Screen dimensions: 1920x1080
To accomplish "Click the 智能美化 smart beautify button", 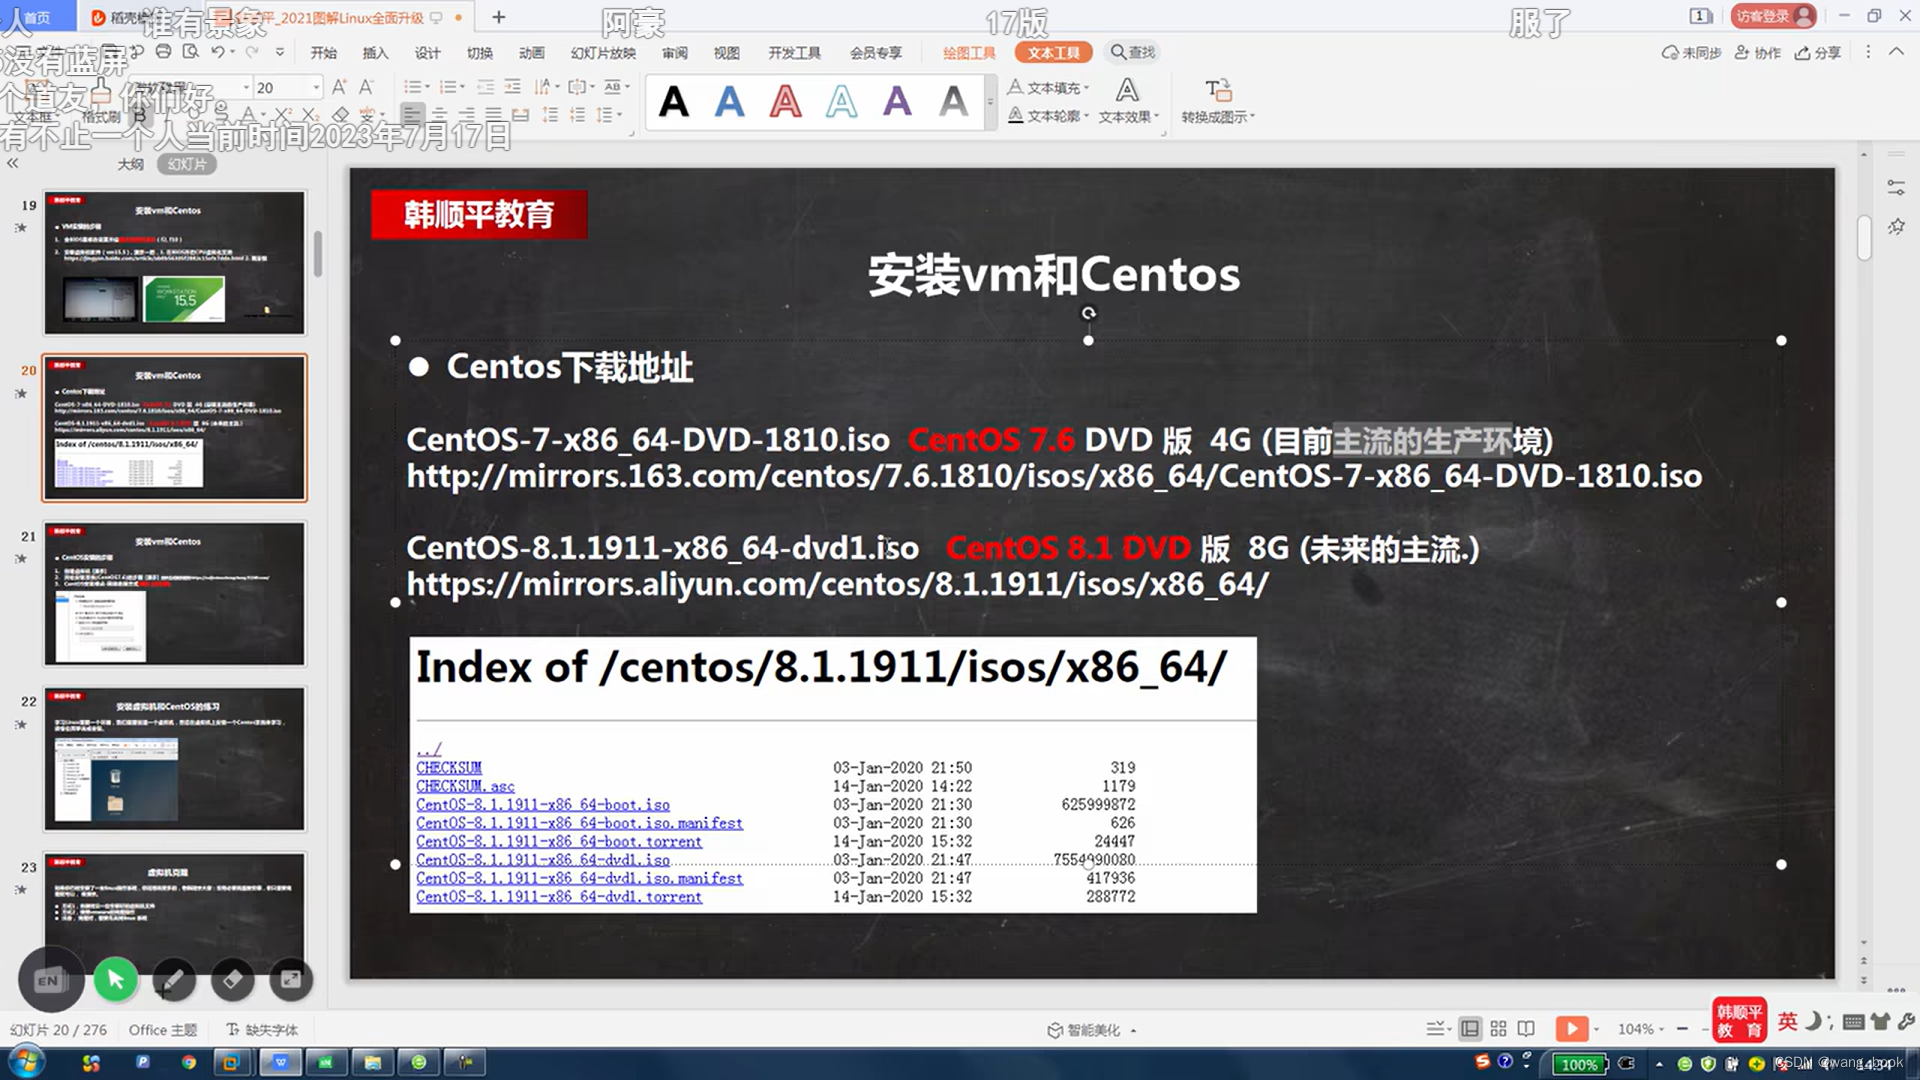I will pyautogui.click(x=1091, y=1030).
